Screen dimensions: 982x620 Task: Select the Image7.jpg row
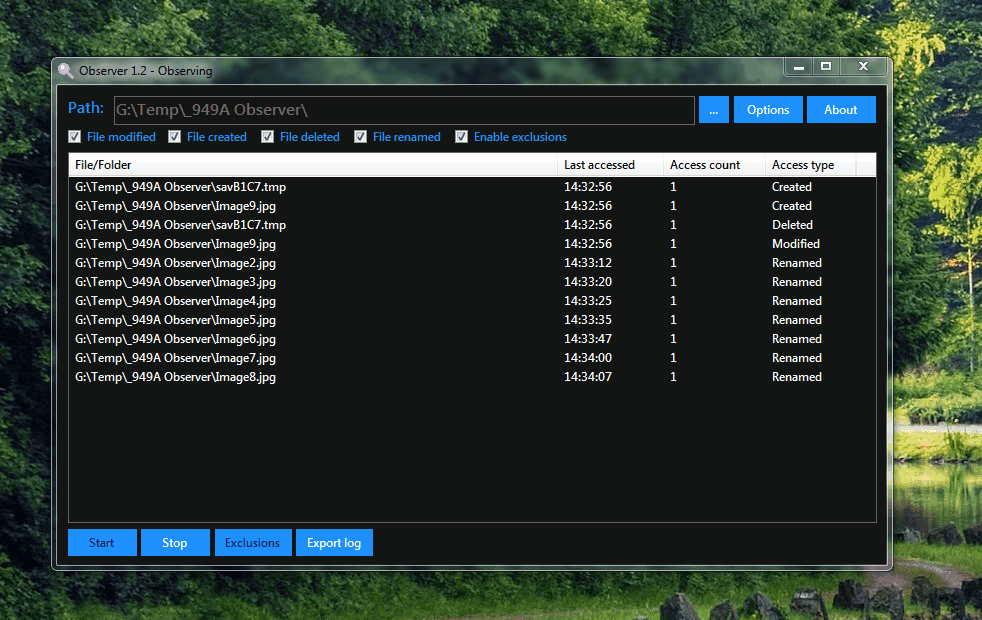(472, 358)
